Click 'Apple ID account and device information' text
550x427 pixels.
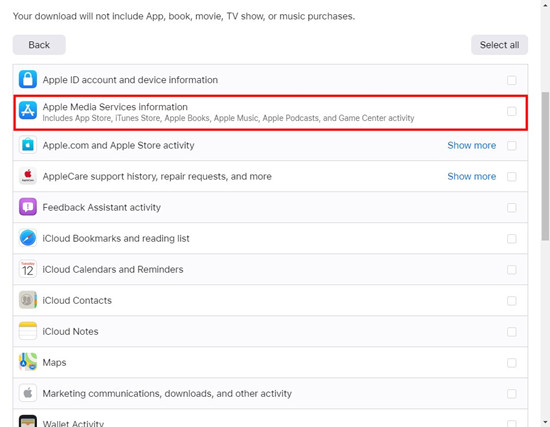[130, 80]
